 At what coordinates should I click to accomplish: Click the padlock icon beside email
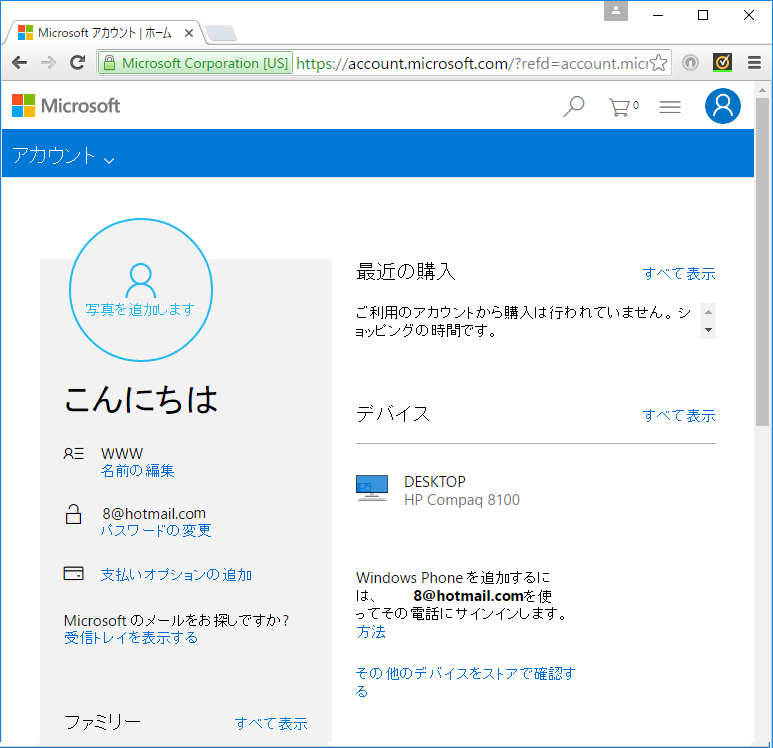[x=73, y=514]
